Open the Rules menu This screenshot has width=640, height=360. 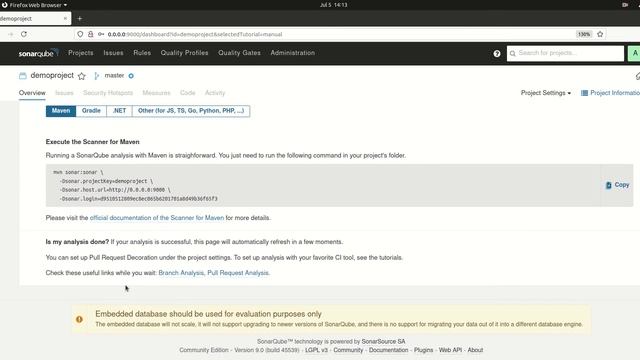tap(142, 53)
